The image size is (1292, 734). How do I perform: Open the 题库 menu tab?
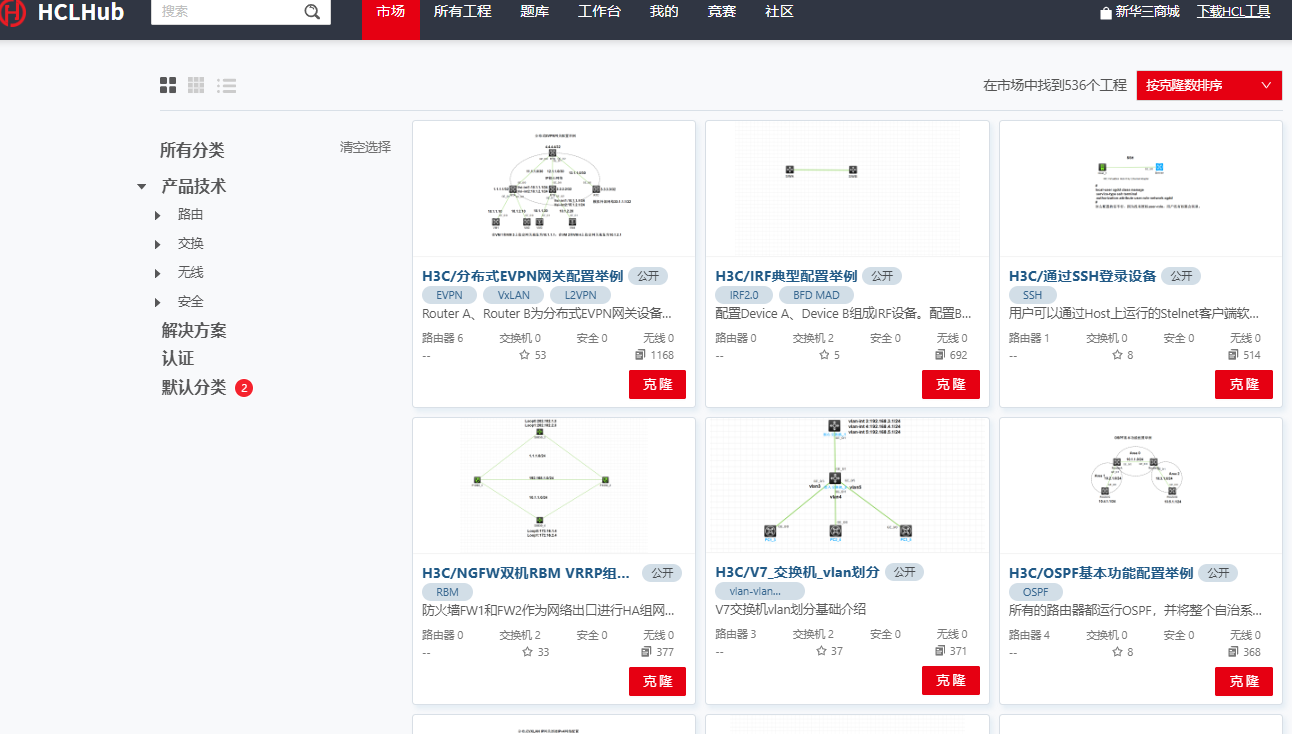coord(534,12)
